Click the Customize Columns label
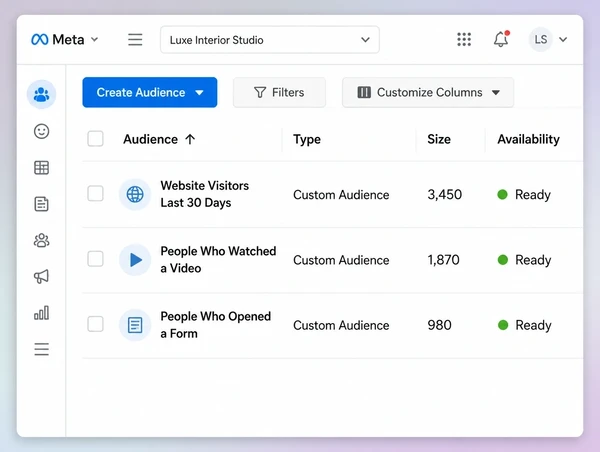This screenshot has width=600, height=452. pos(429,92)
